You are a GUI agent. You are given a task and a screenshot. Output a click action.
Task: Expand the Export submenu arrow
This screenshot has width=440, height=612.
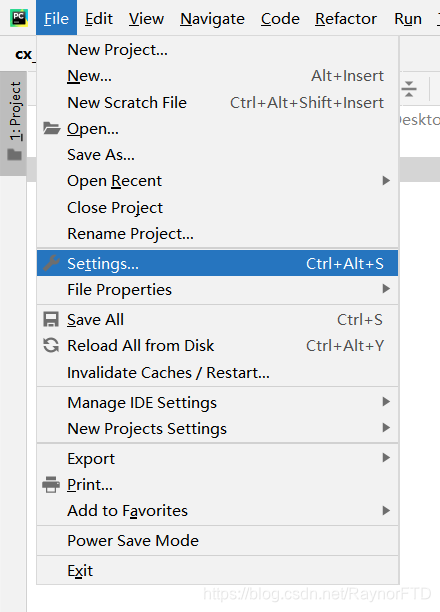(386, 458)
